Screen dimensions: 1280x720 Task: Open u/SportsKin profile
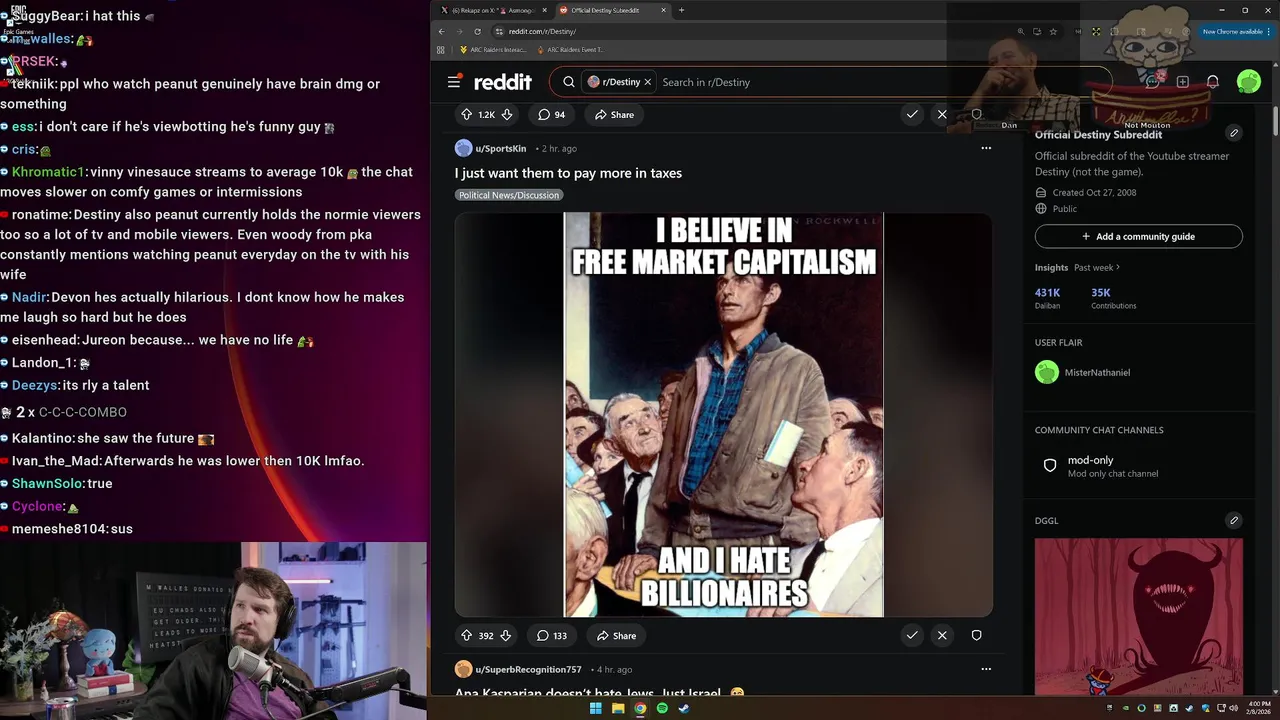coord(500,148)
